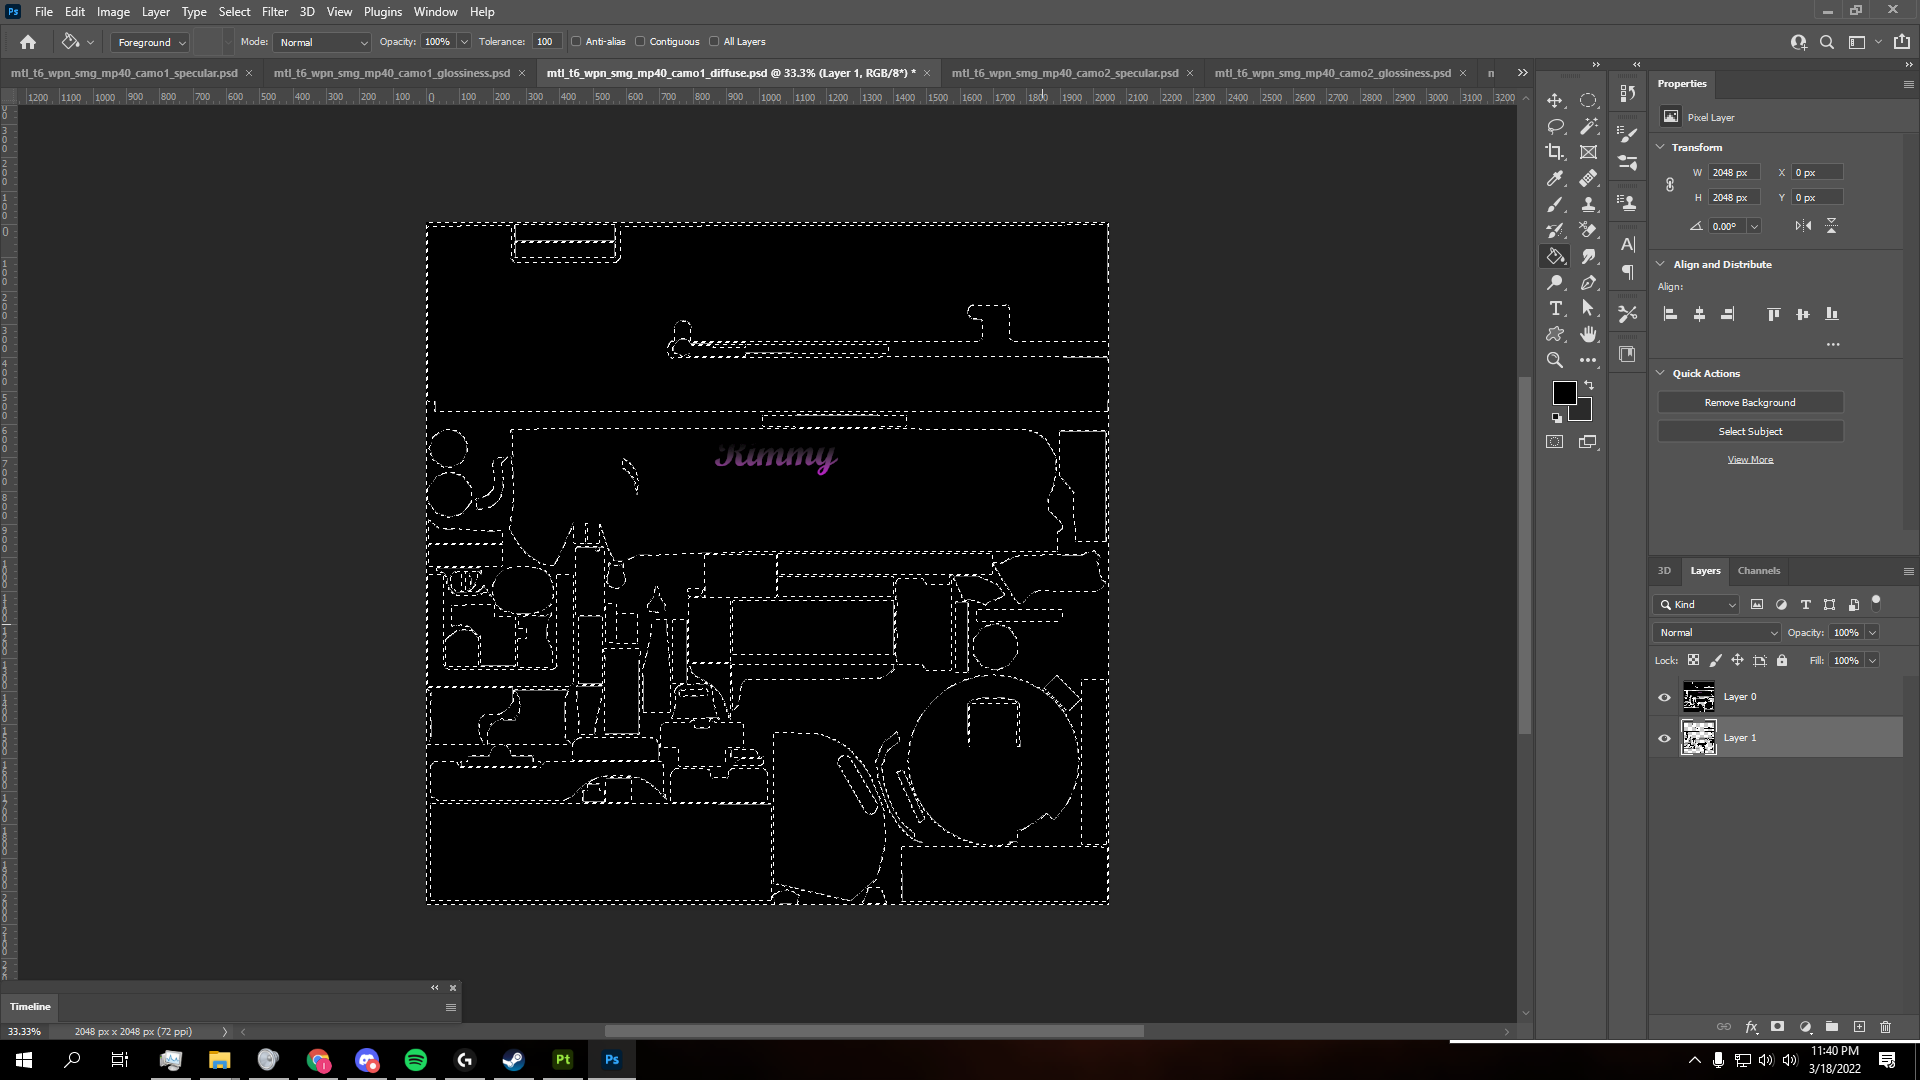Click the Select Subject button
The image size is (1920, 1080).
click(x=1751, y=431)
